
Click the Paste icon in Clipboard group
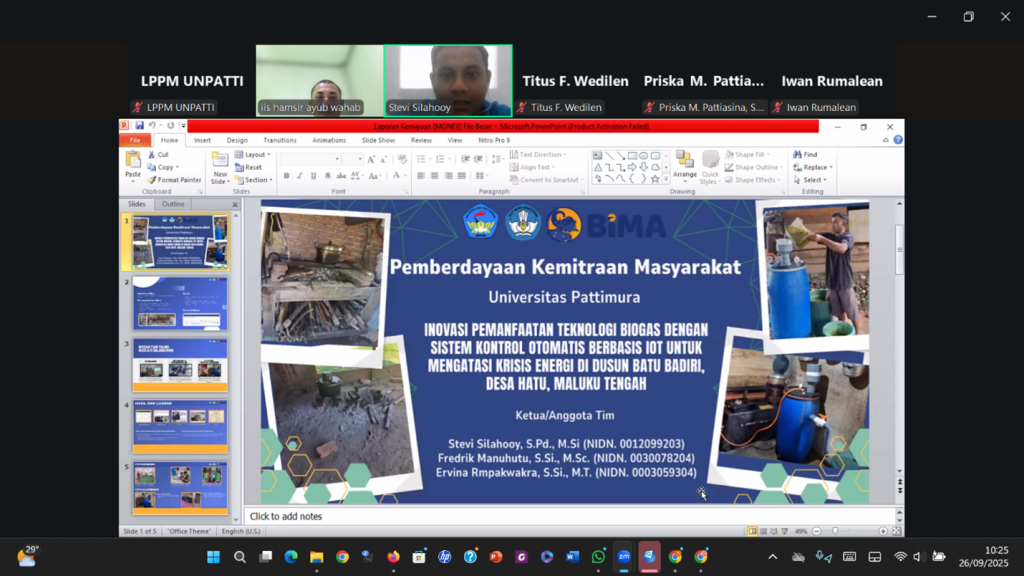click(132, 161)
